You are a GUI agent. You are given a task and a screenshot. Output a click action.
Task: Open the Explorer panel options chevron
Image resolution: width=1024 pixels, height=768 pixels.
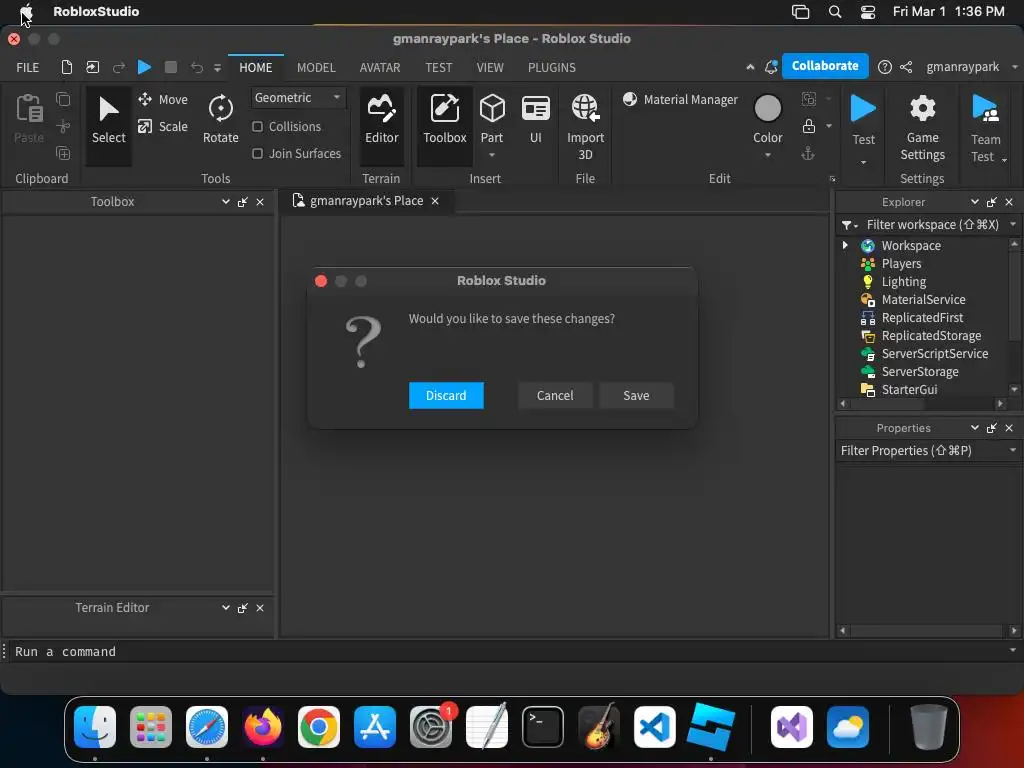(x=974, y=202)
